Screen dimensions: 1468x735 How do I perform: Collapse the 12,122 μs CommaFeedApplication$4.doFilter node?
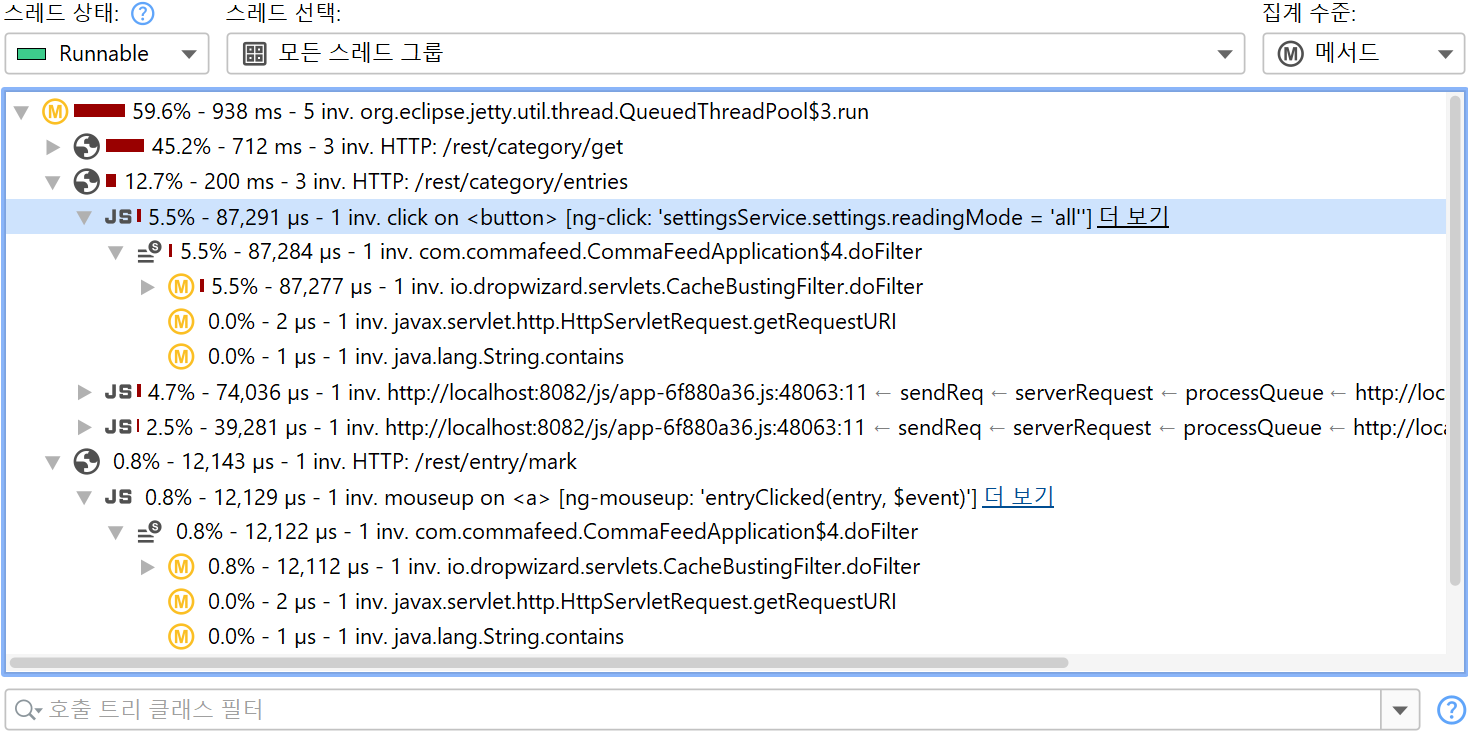pos(116,532)
